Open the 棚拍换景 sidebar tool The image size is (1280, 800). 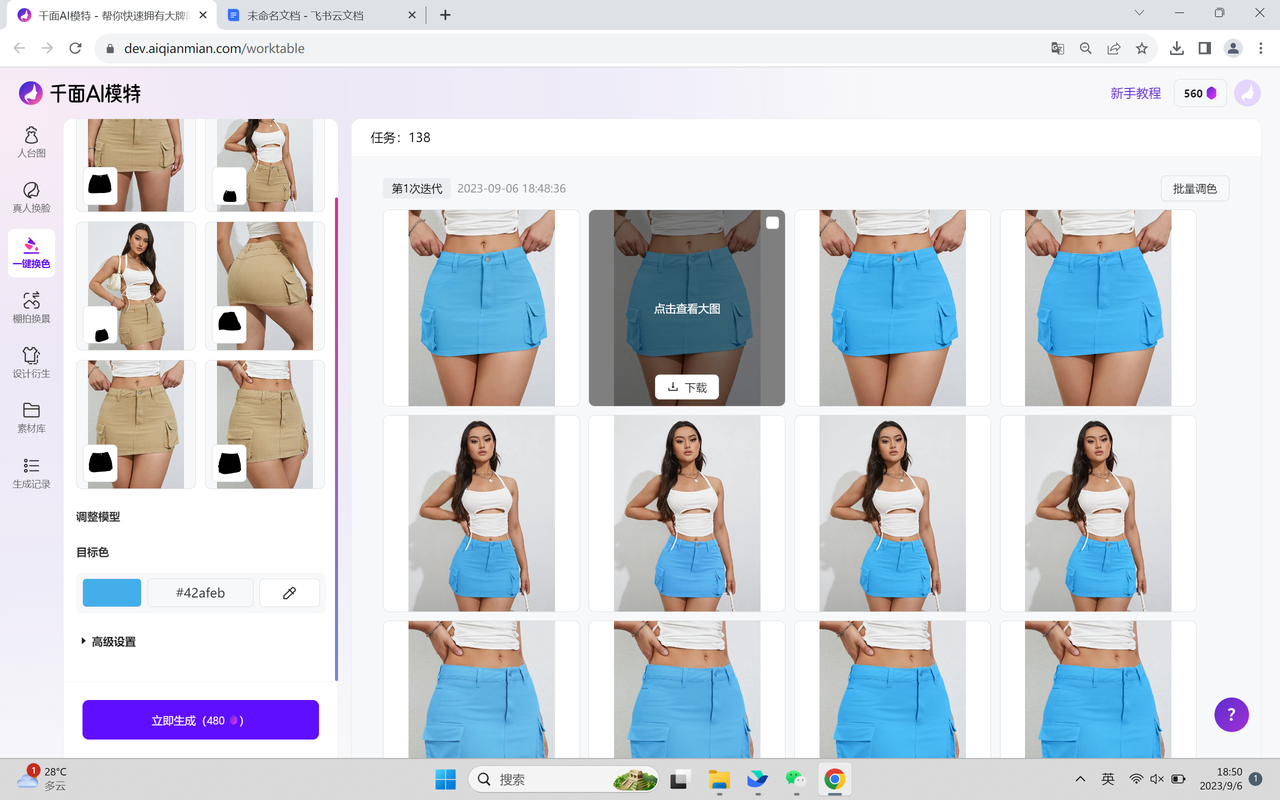coord(31,307)
